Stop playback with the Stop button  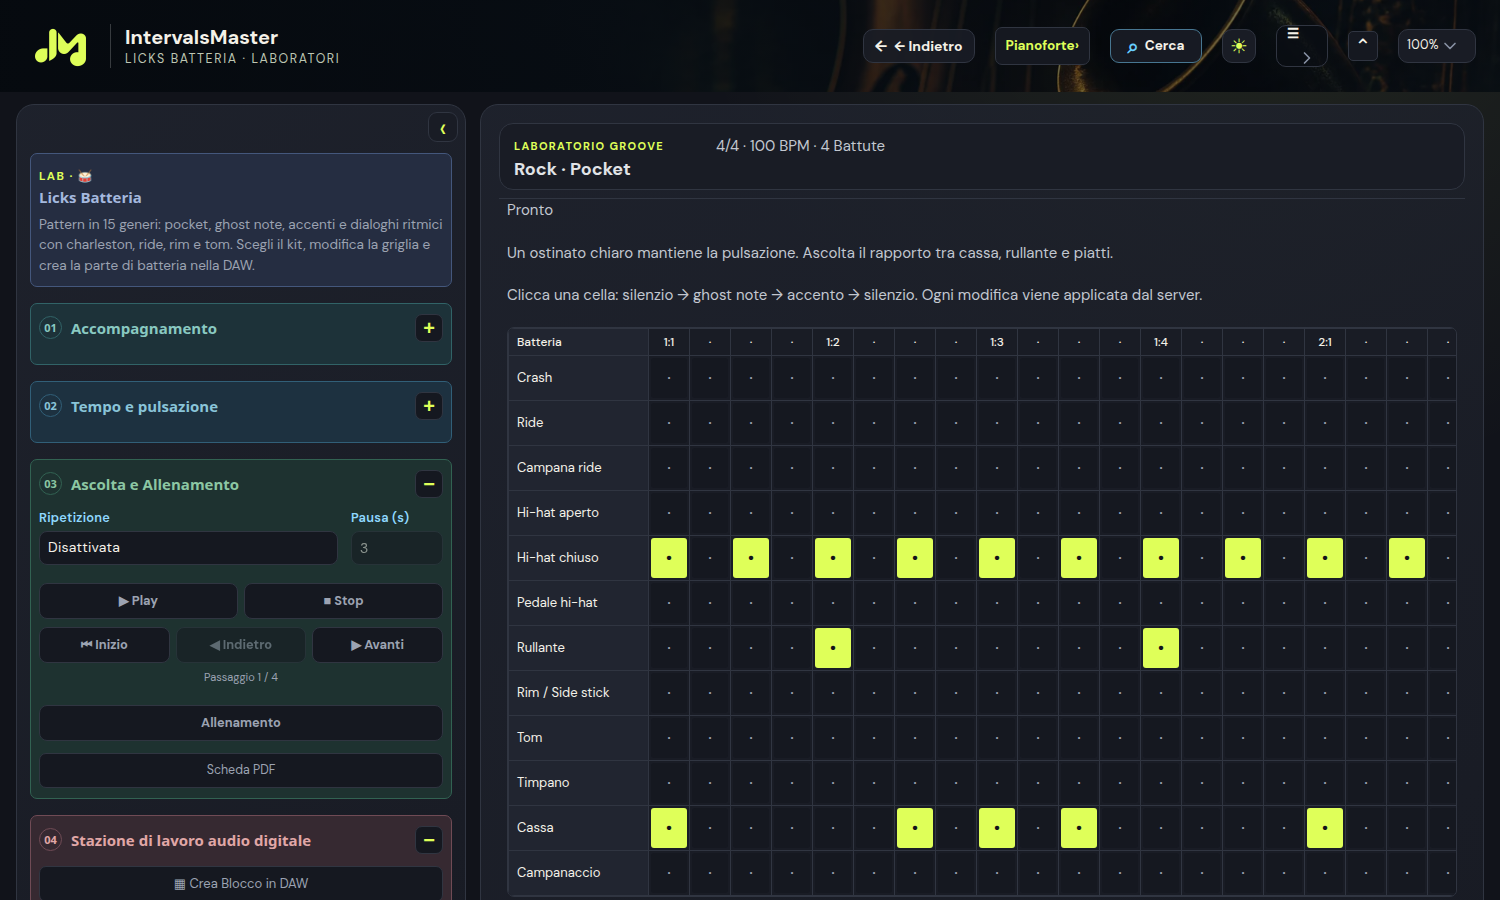tap(343, 601)
